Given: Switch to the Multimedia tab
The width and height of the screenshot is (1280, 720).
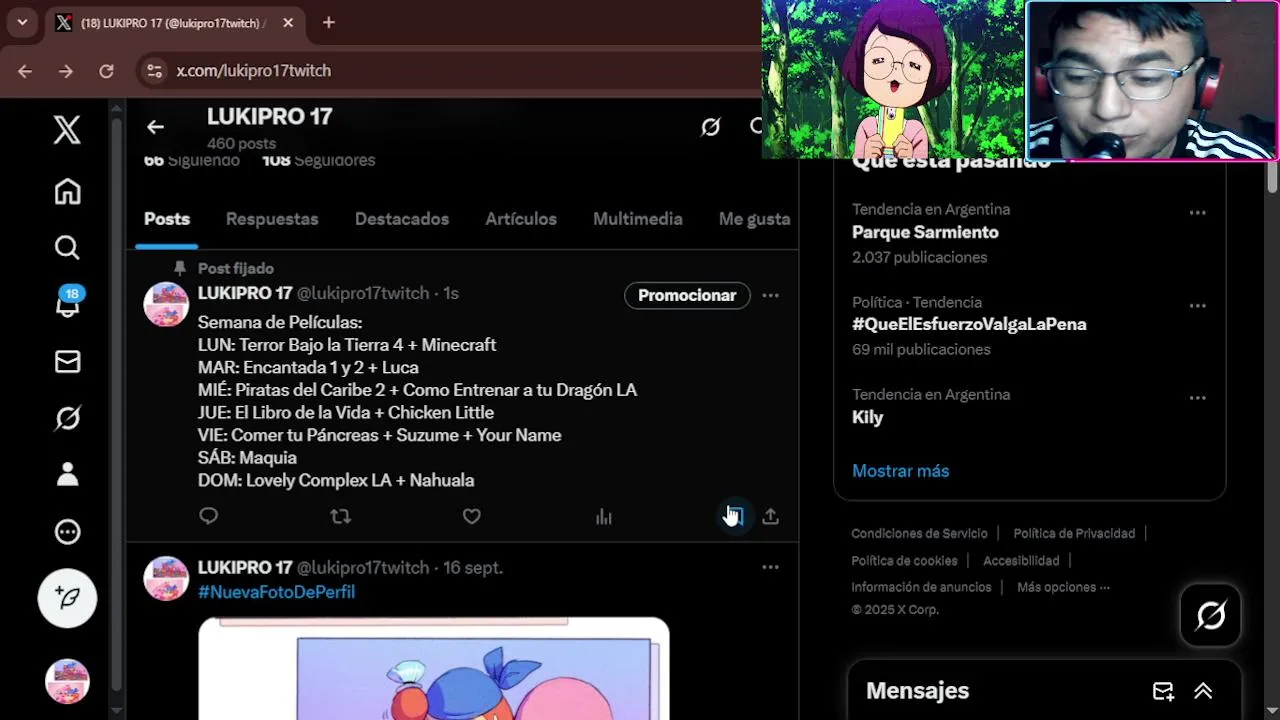Looking at the screenshot, I should tap(638, 219).
